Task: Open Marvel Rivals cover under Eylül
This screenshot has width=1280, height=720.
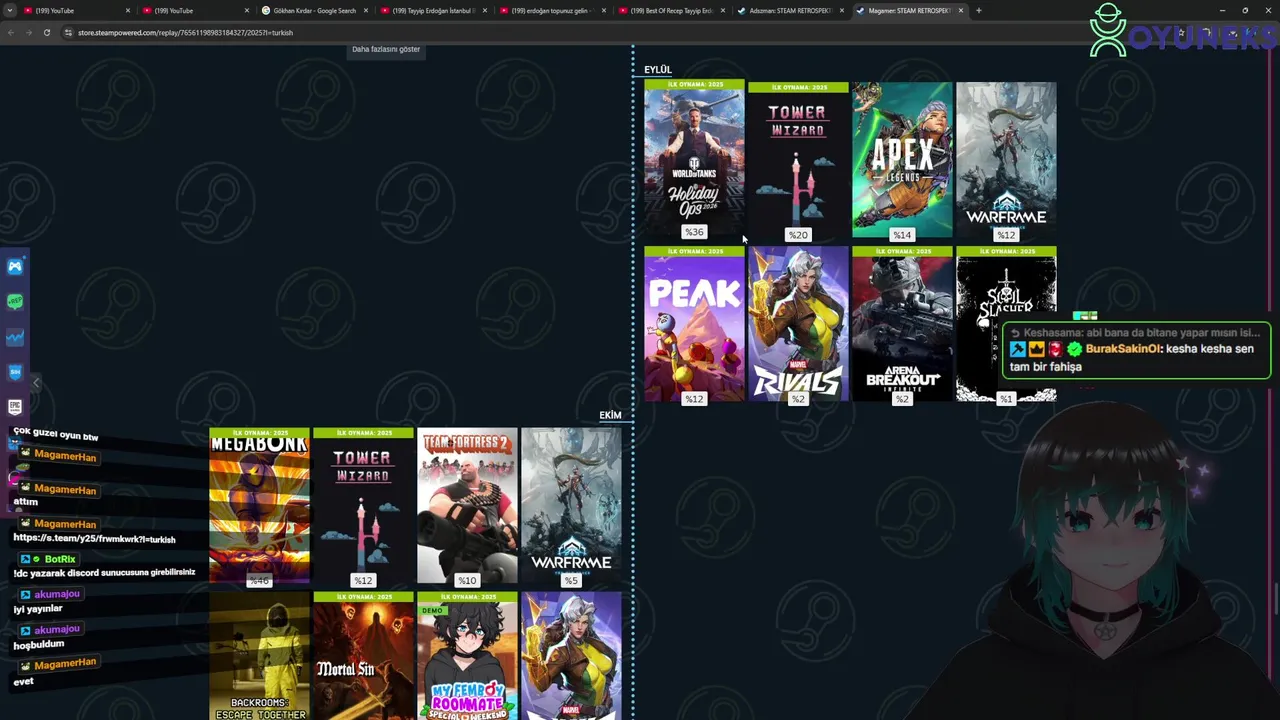Action: tap(798, 325)
